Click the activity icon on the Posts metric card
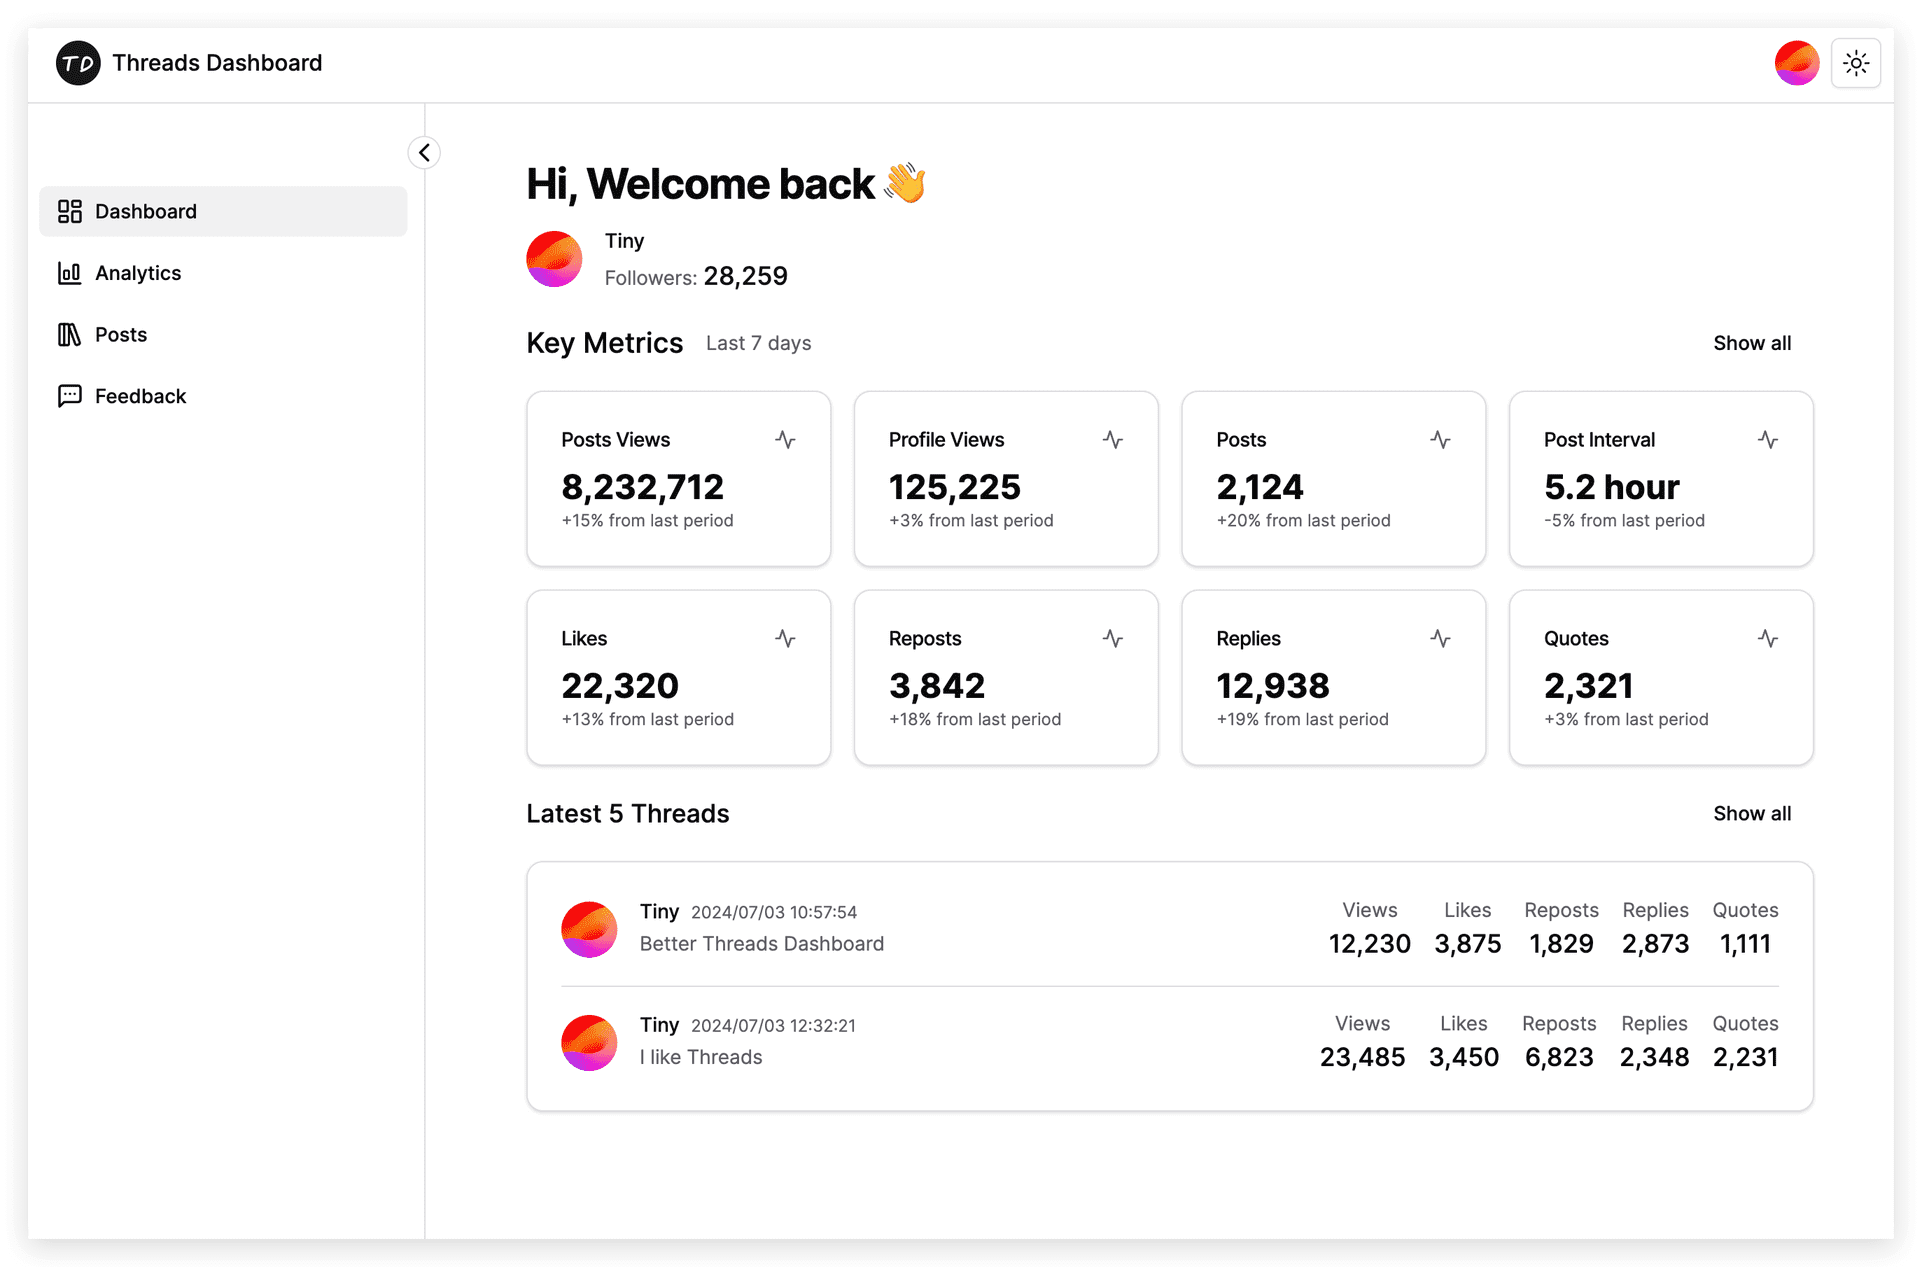This screenshot has width=1922, height=1267. pos(1440,439)
